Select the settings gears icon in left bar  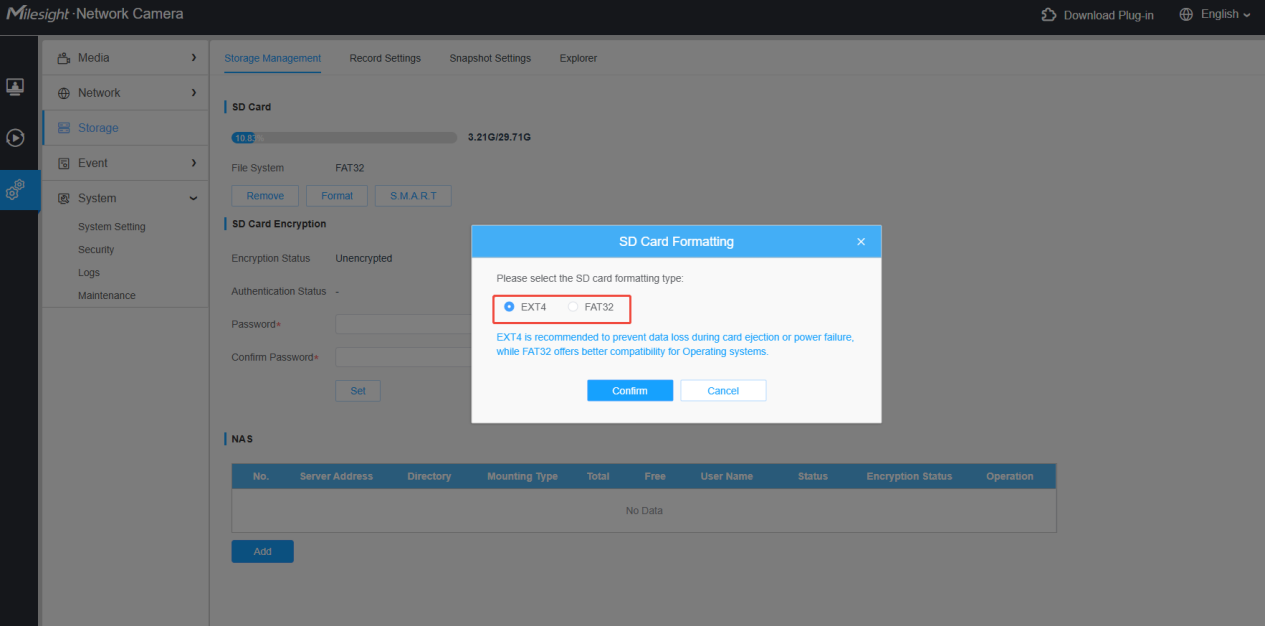pyautogui.click(x=15, y=189)
